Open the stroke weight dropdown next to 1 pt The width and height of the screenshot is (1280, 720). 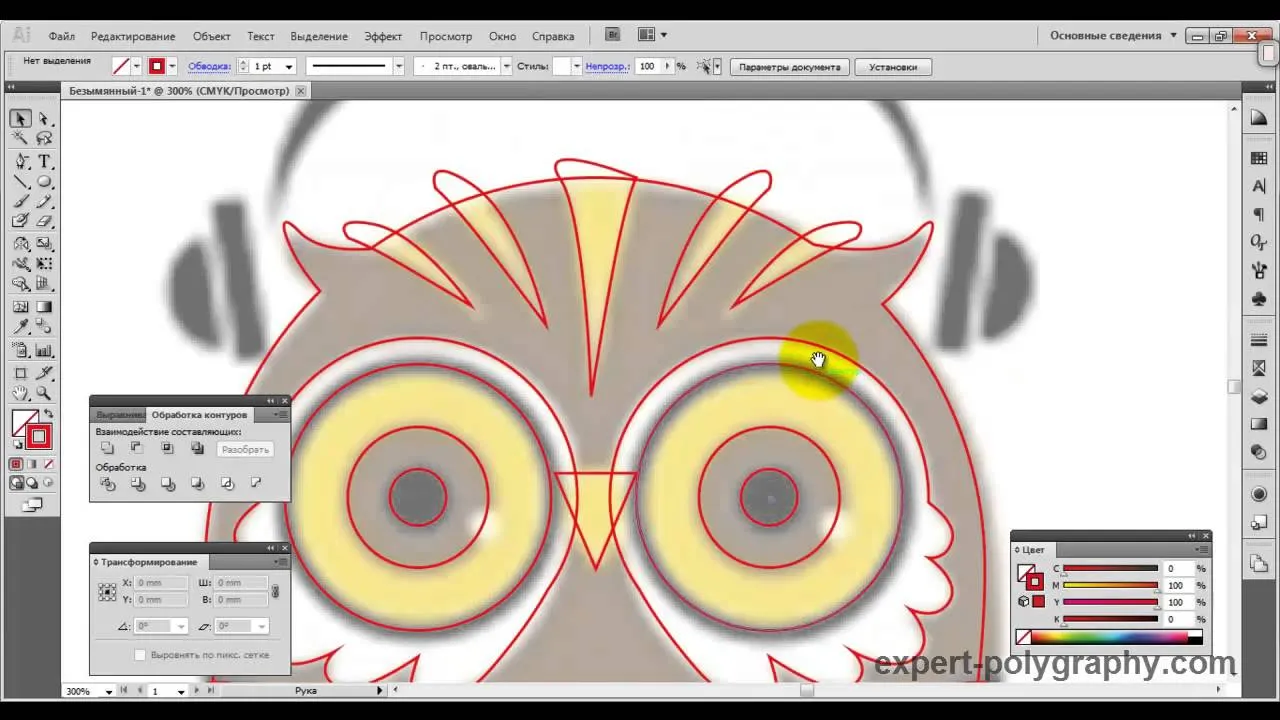coord(289,67)
